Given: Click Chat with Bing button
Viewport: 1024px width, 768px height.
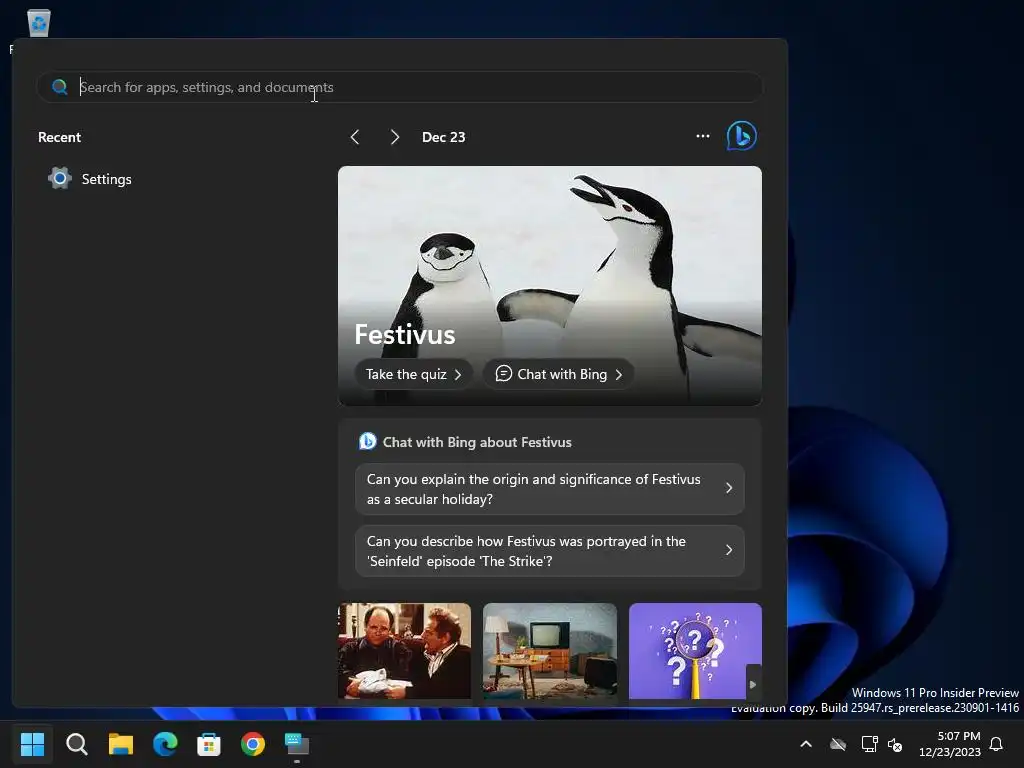Looking at the screenshot, I should point(558,374).
